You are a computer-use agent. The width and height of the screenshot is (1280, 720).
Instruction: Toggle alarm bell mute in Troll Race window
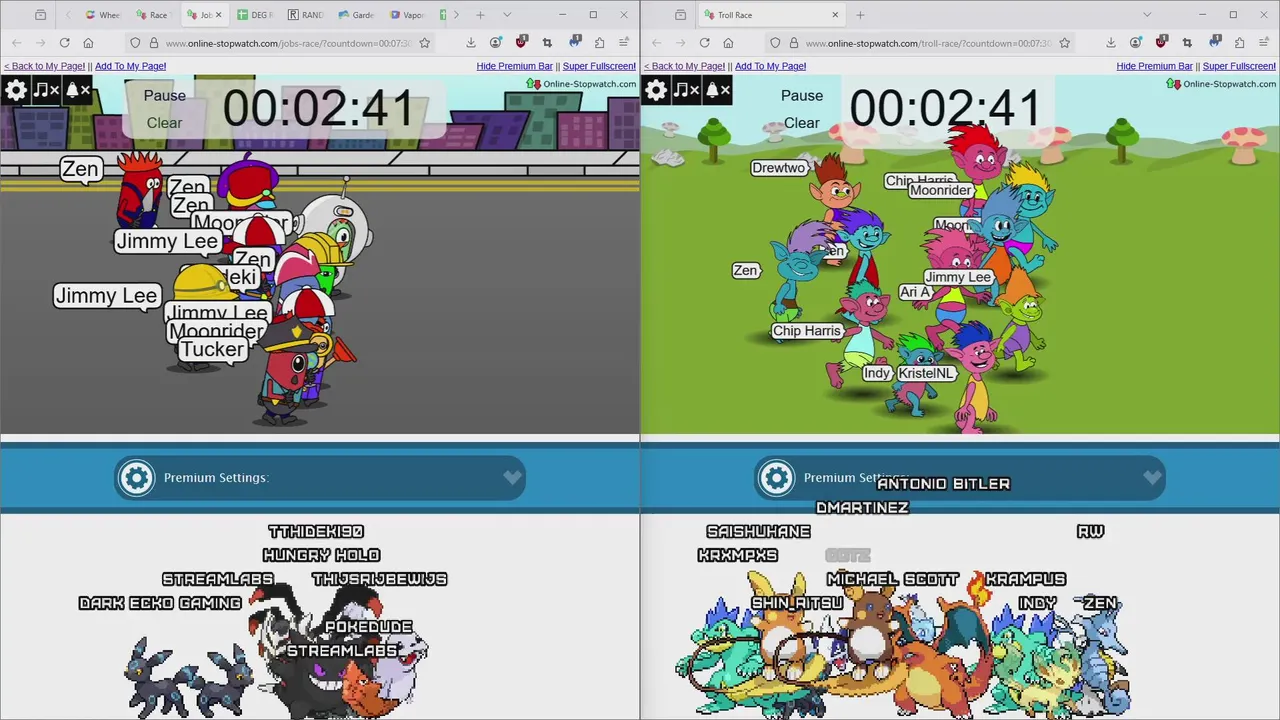pyautogui.click(x=717, y=91)
